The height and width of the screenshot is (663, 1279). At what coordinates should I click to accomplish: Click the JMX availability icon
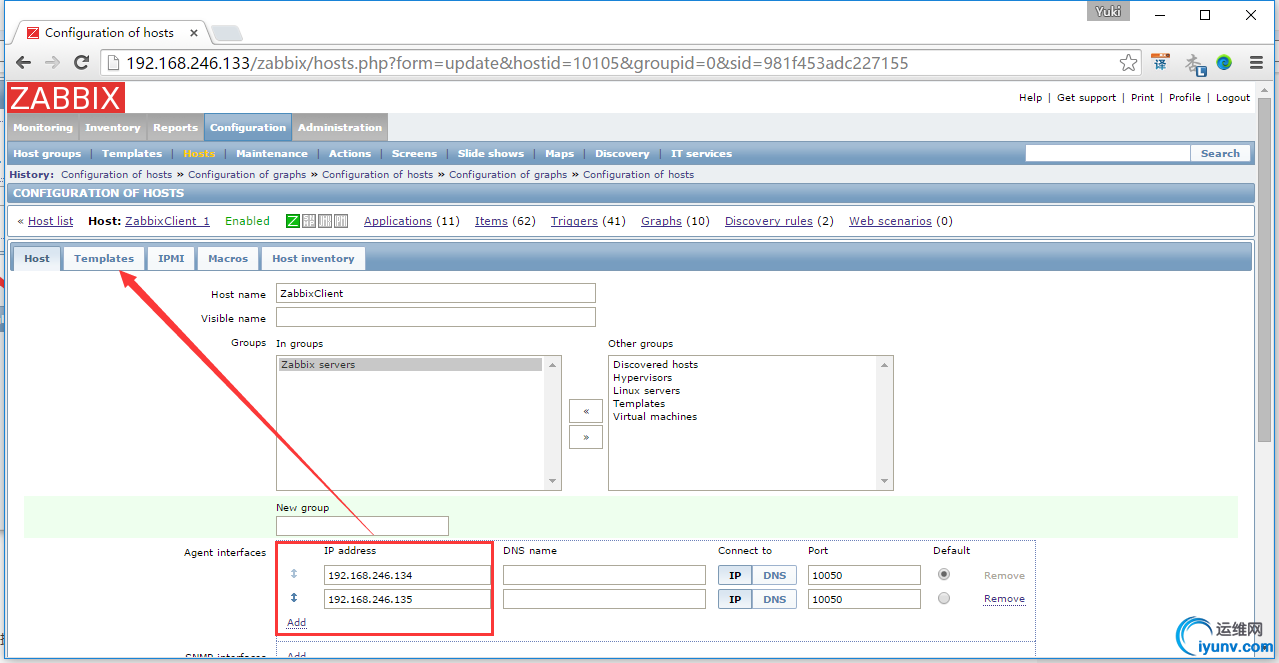pos(325,221)
